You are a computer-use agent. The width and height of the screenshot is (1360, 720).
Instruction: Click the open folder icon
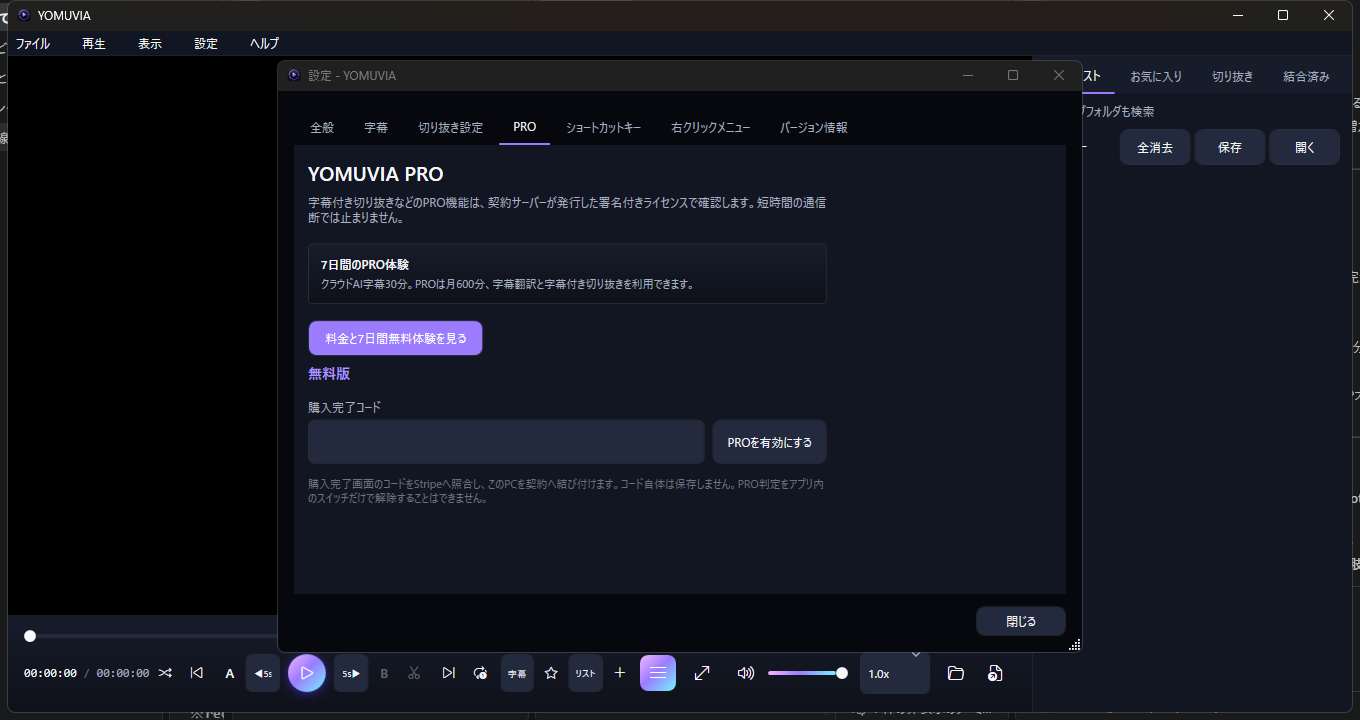pyautogui.click(x=955, y=673)
